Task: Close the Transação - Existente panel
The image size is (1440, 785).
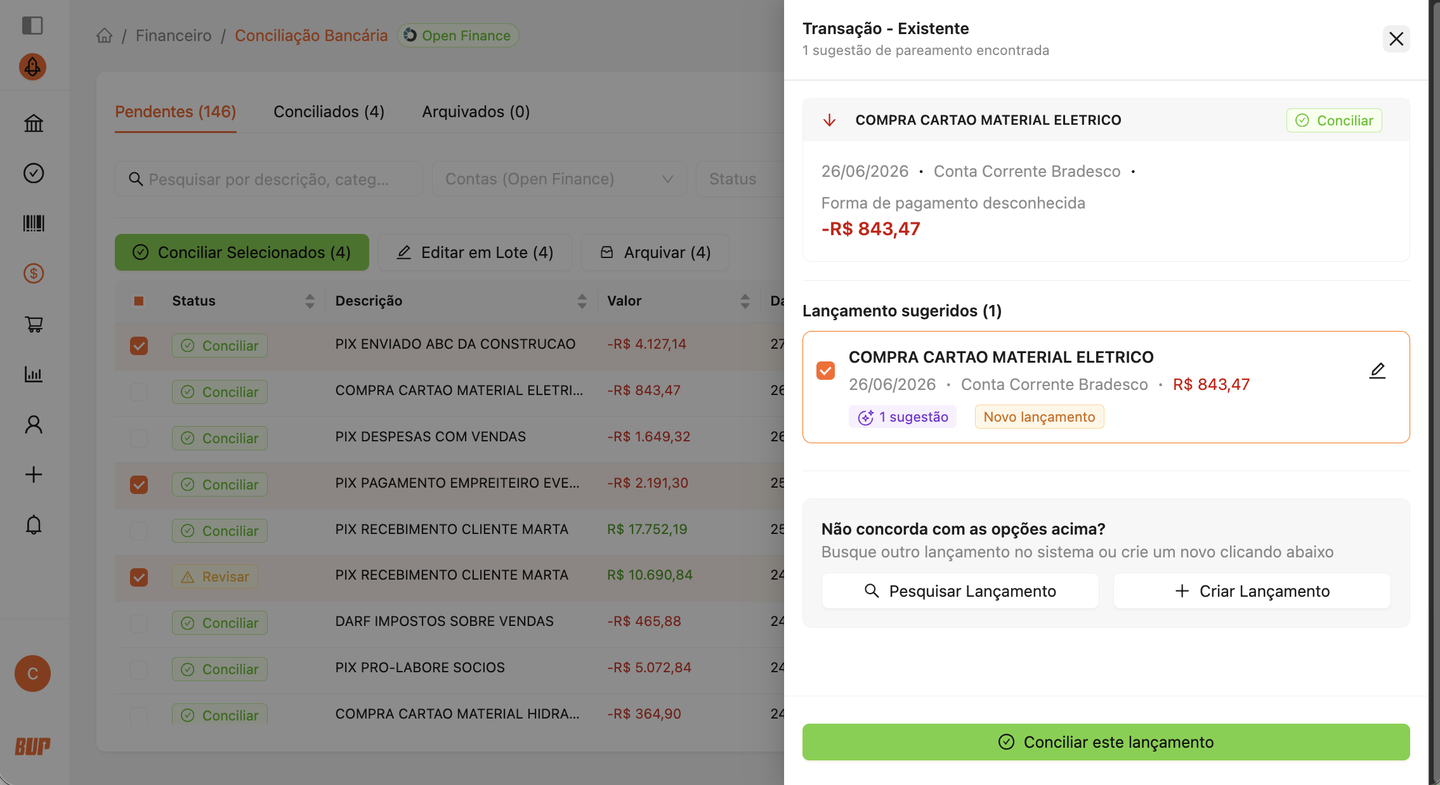Action: point(1397,39)
